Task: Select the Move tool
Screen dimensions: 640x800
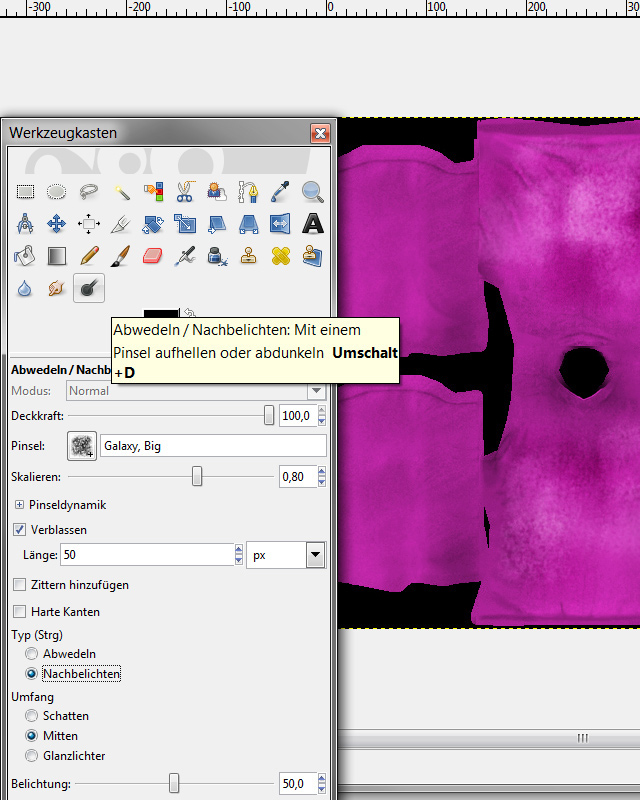Action: point(57,224)
